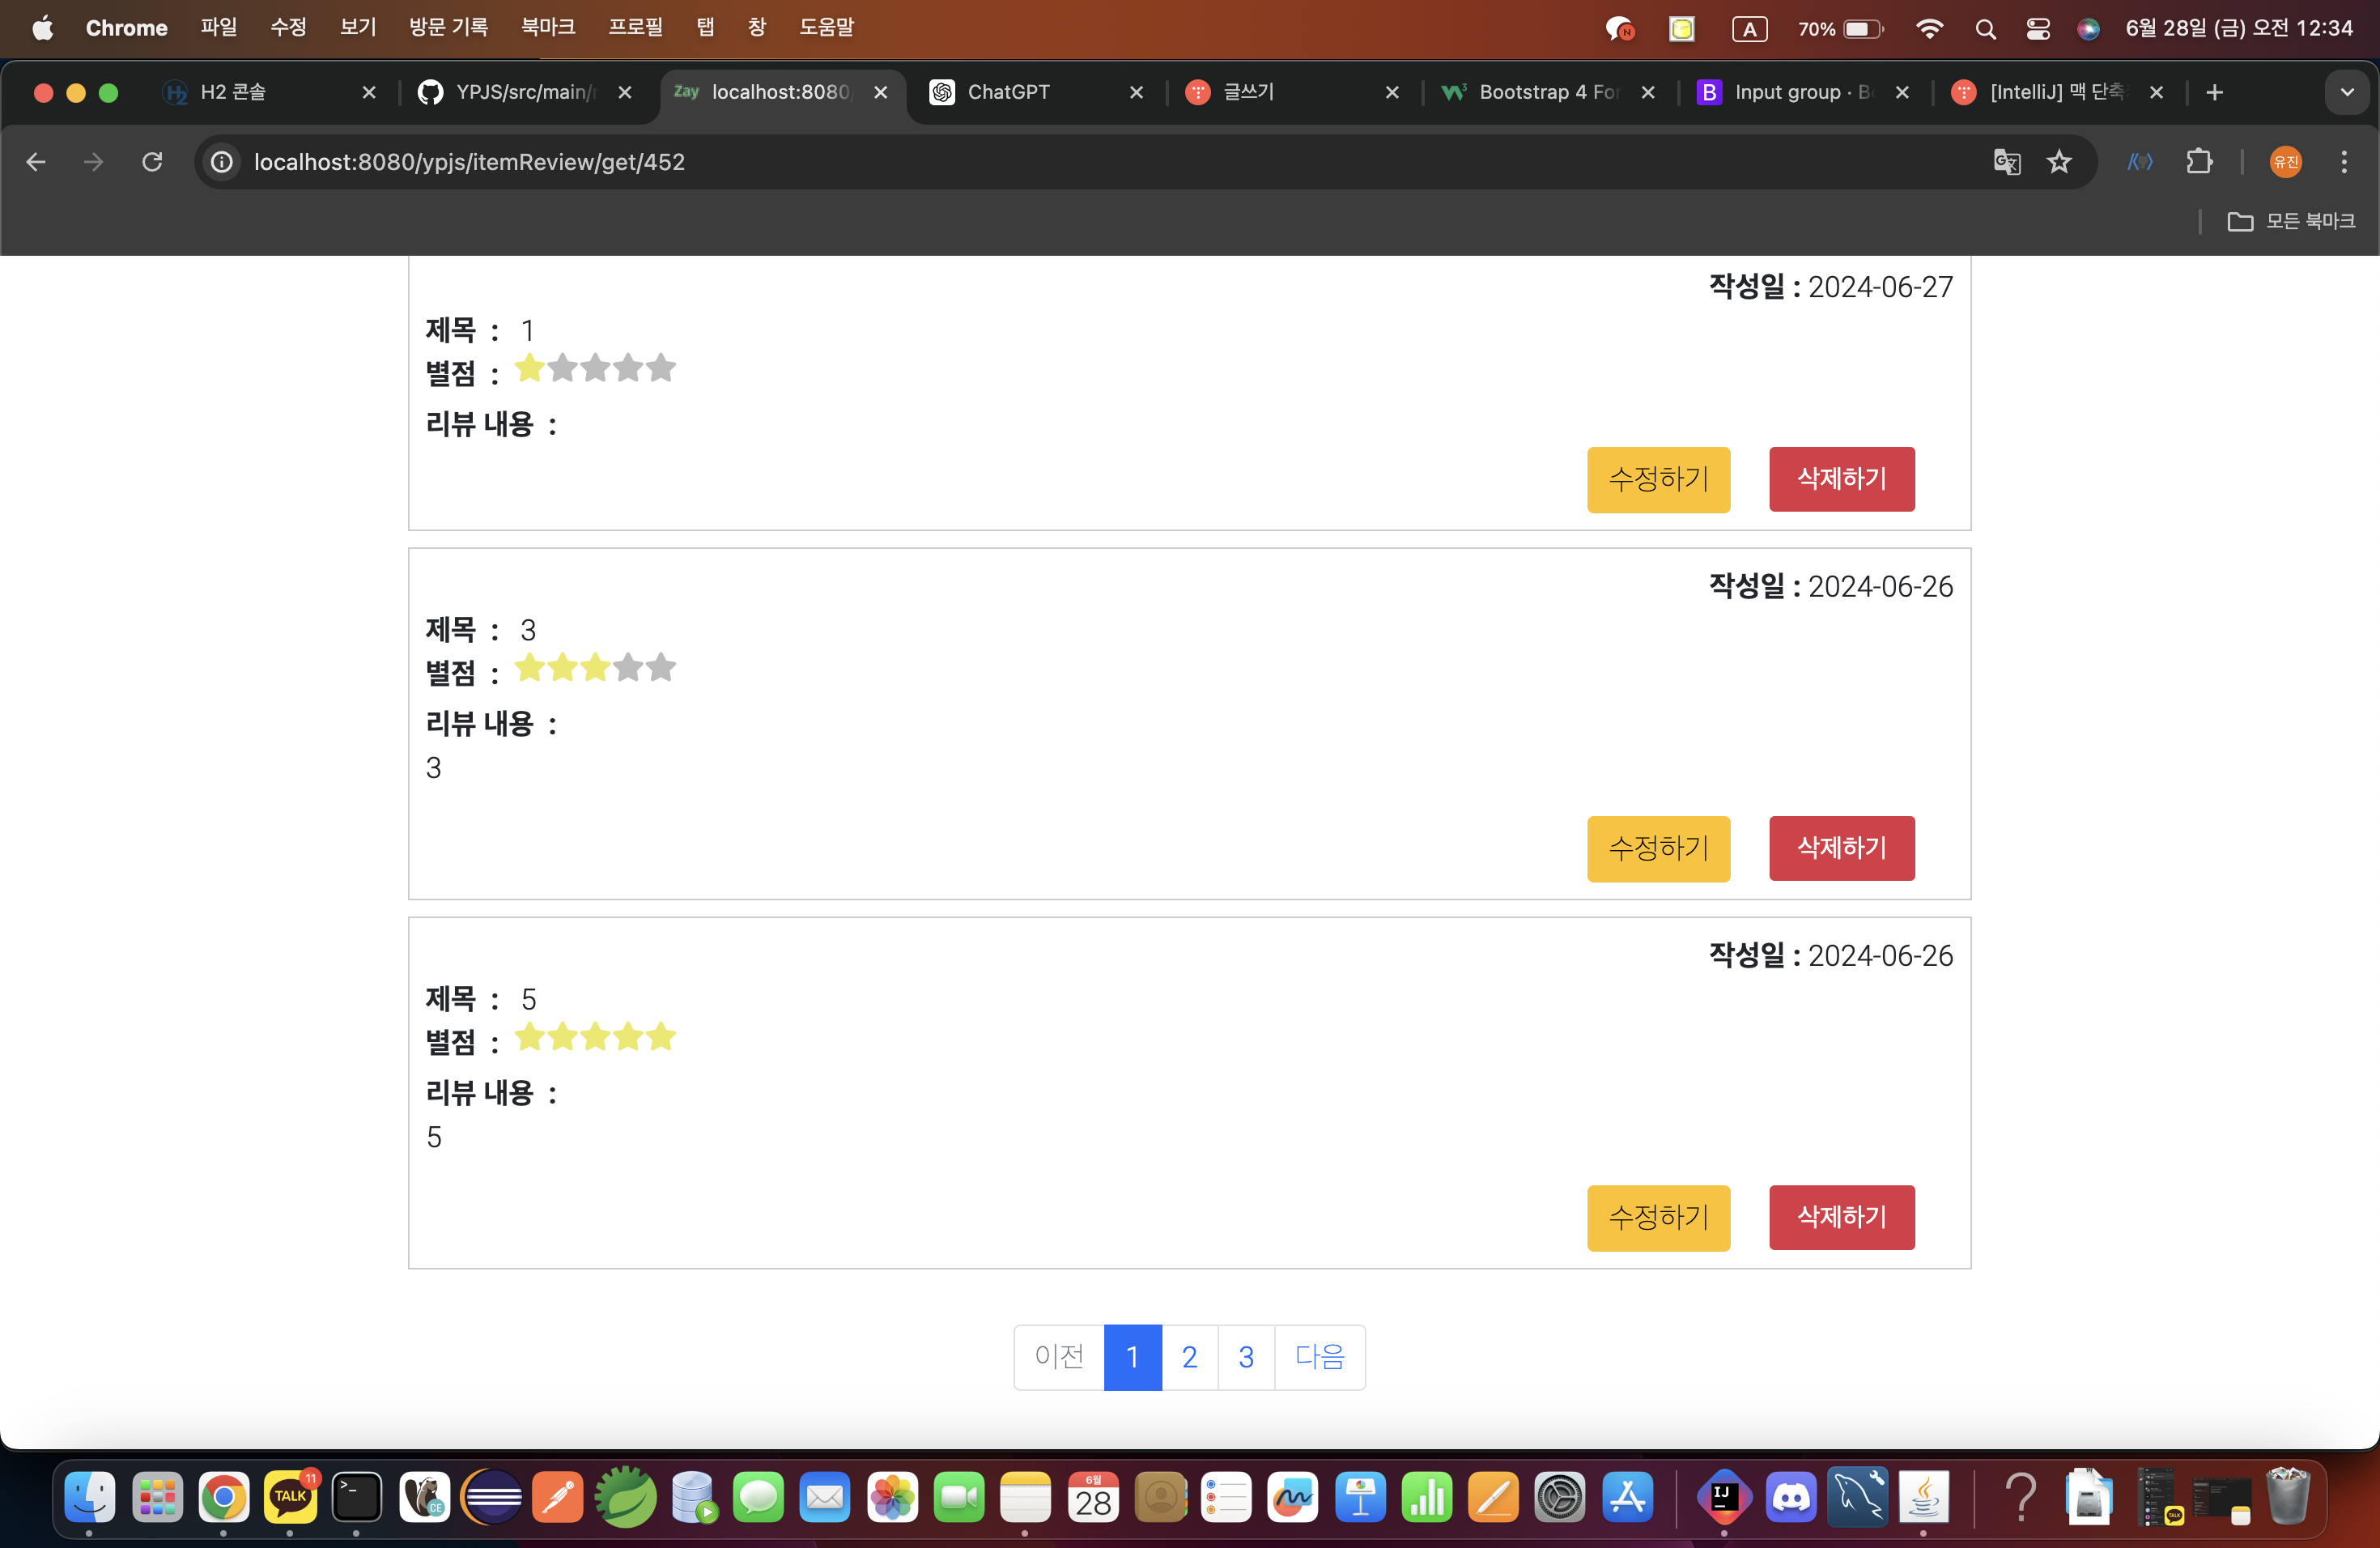Click 수정하기 for review titled 3
2380x1548 pixels.
(1658, 848)
